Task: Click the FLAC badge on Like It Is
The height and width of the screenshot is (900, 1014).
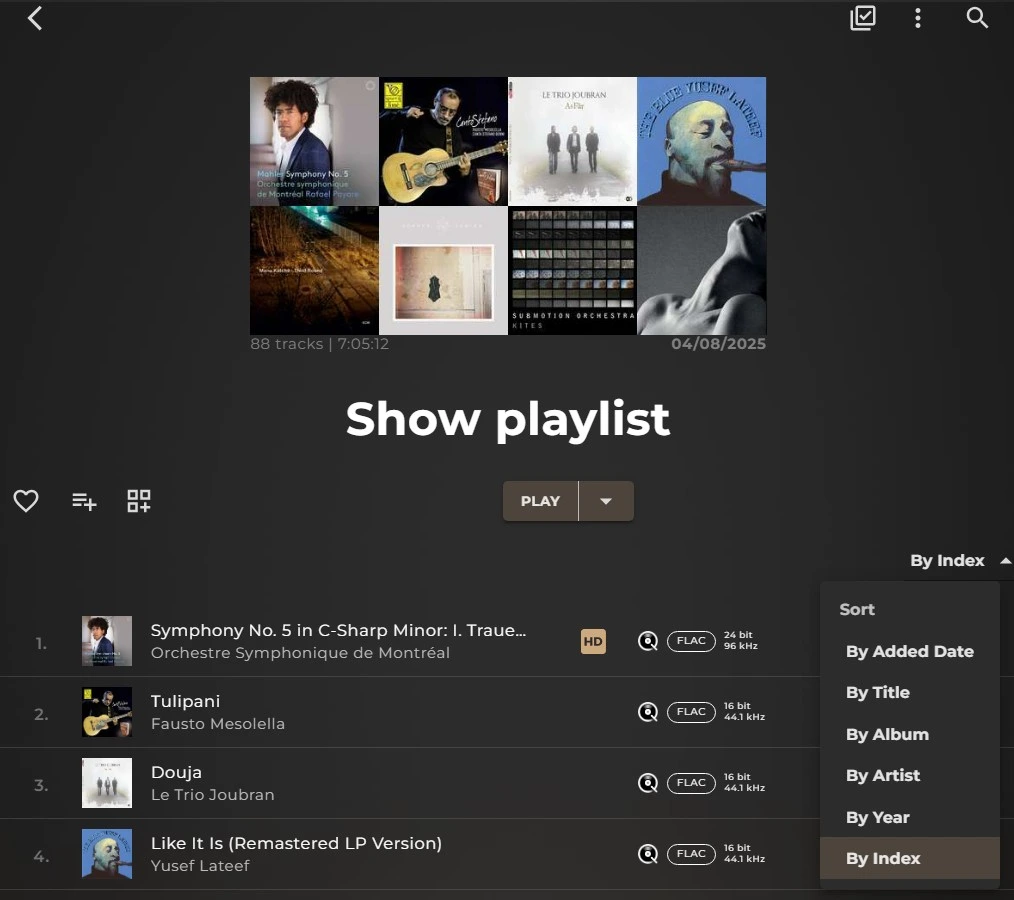Action: coord(691,854)
